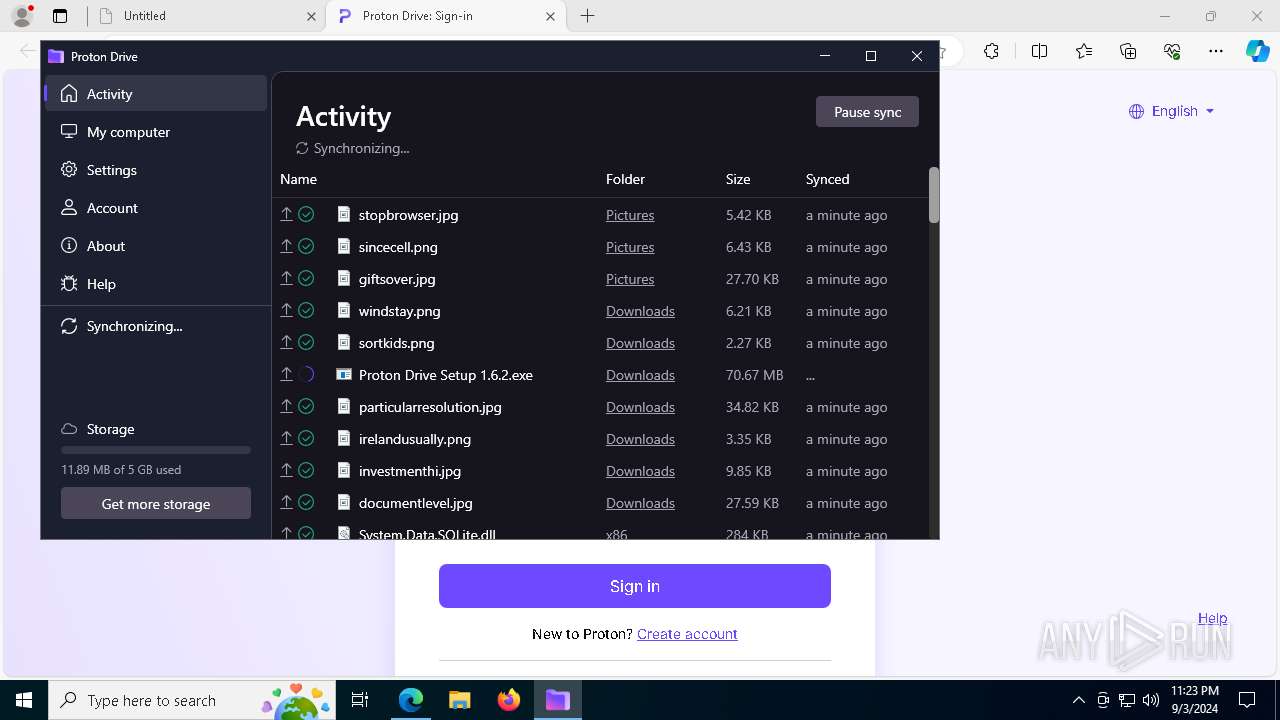Open Pictures folder link for stopbrowser.jpg
The image size is (1280, 720).
[x=630, y=215]
